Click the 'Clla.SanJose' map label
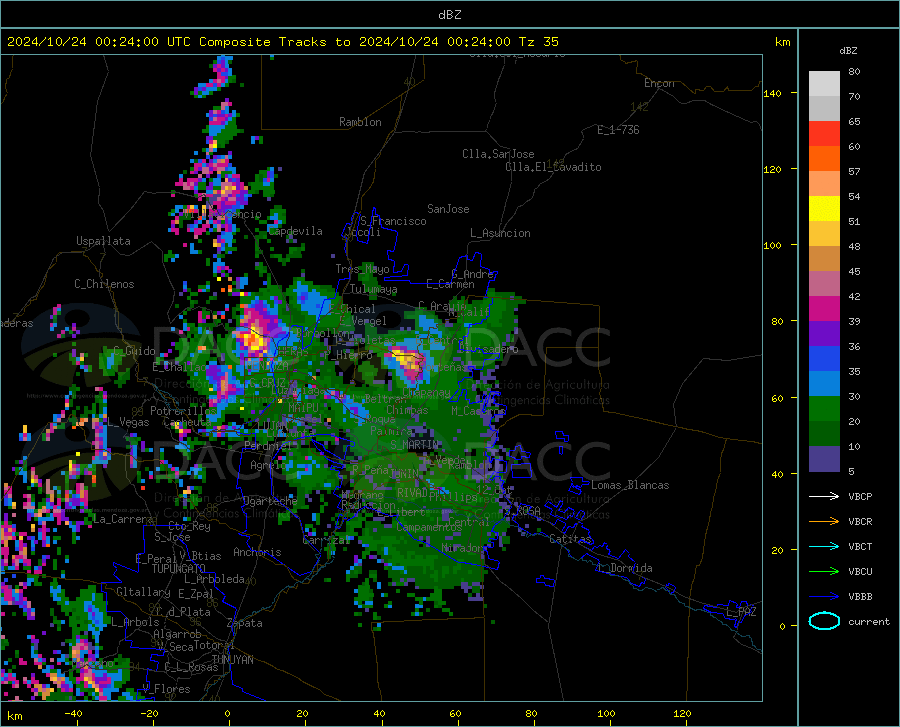This screenshot has width=900, height=727. click(498, 154)
